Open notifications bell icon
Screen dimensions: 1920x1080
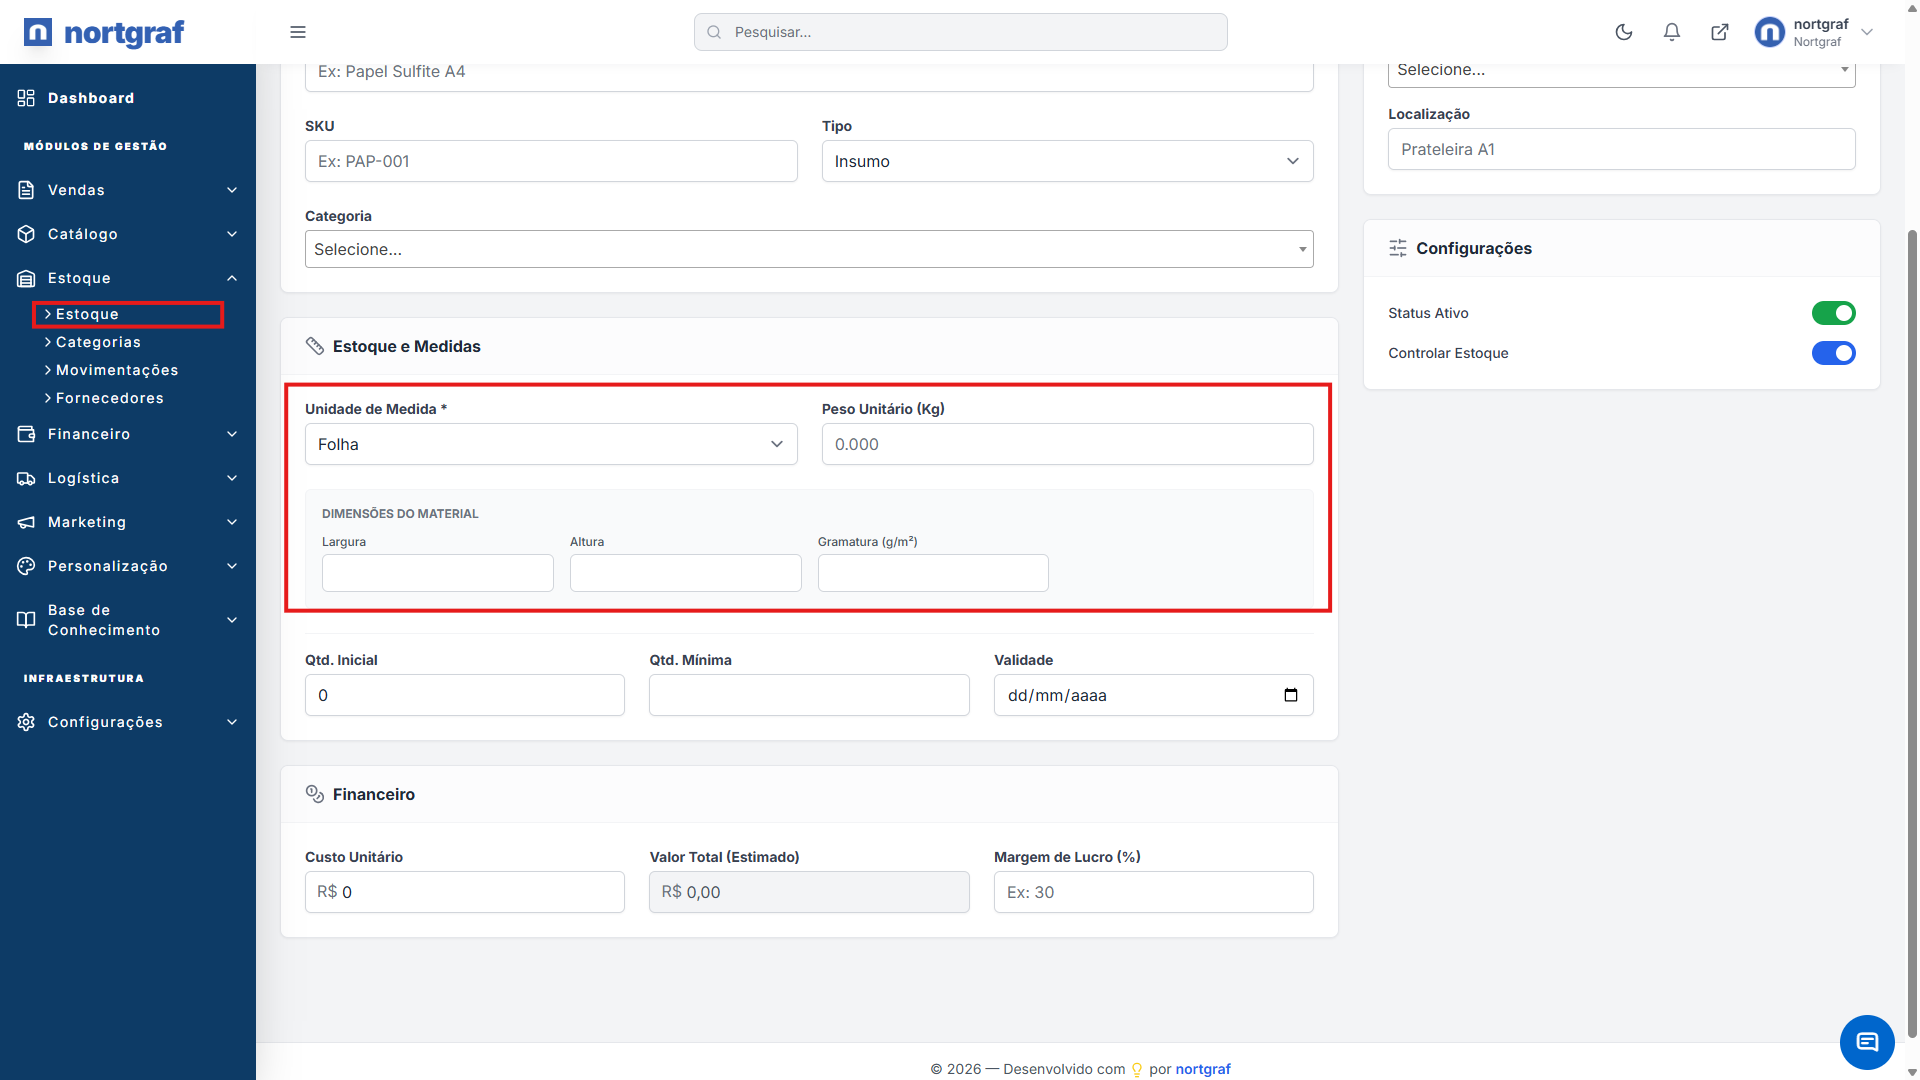click(1672, 32)
